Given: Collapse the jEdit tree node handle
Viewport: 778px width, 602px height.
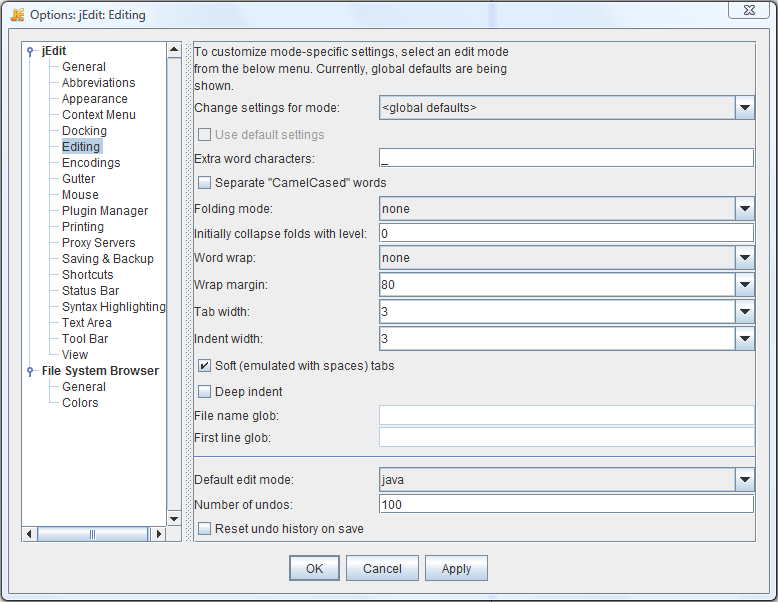Looking at the screenshot, I should click(30, 51).
